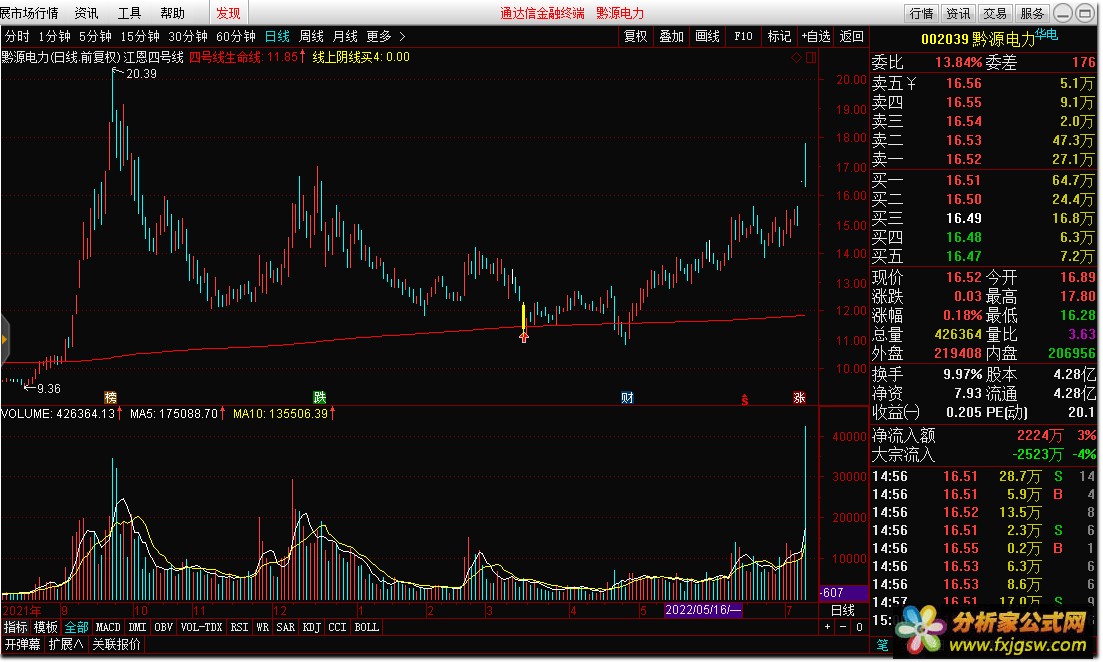Image resolution: width=1103 pixels, height=662 pixels.
Task: Switch indicator to BOLL
Action: click(366, 627)
